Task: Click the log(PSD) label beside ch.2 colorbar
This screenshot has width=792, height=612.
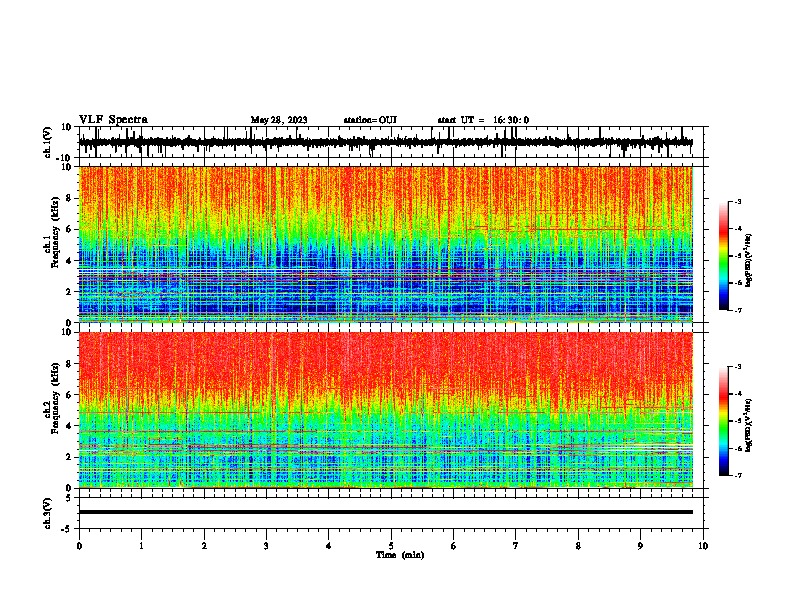Action: (748, 425)
